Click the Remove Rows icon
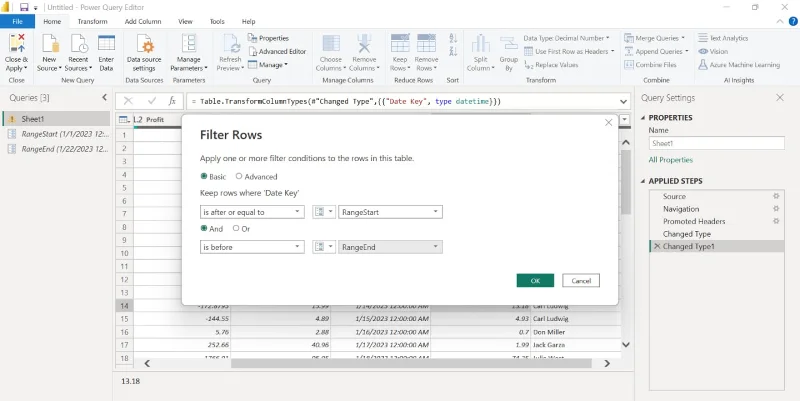The height and width of the screenshot is (401, 800). pyautogui.click(x=427, y=44)
